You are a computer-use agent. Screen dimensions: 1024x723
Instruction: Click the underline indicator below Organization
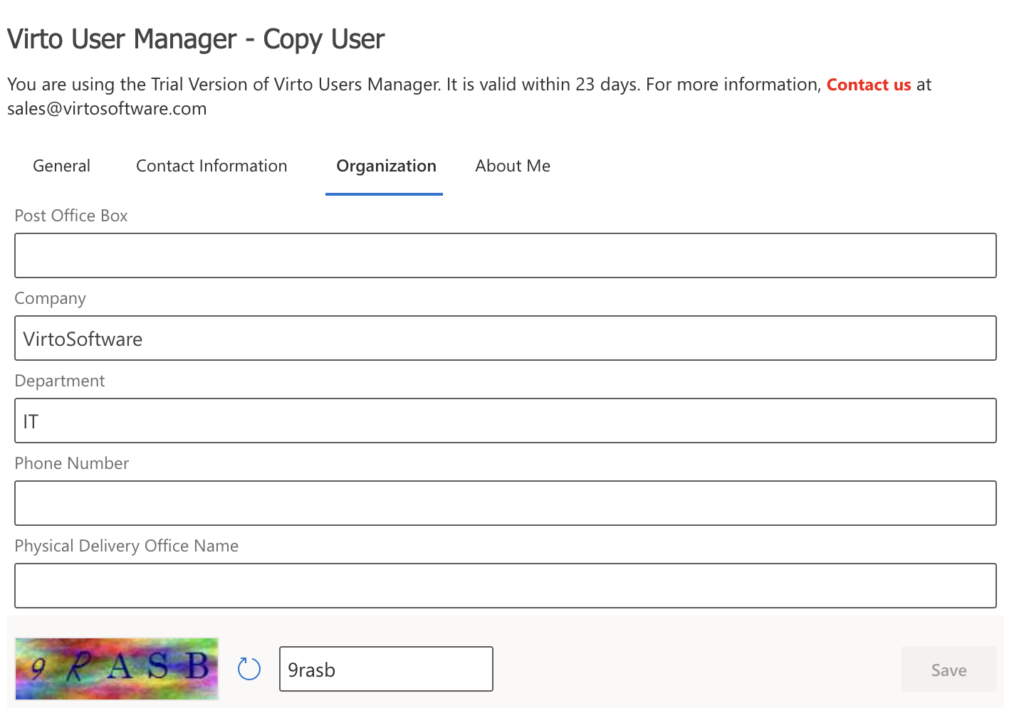(x=384, y=192)
